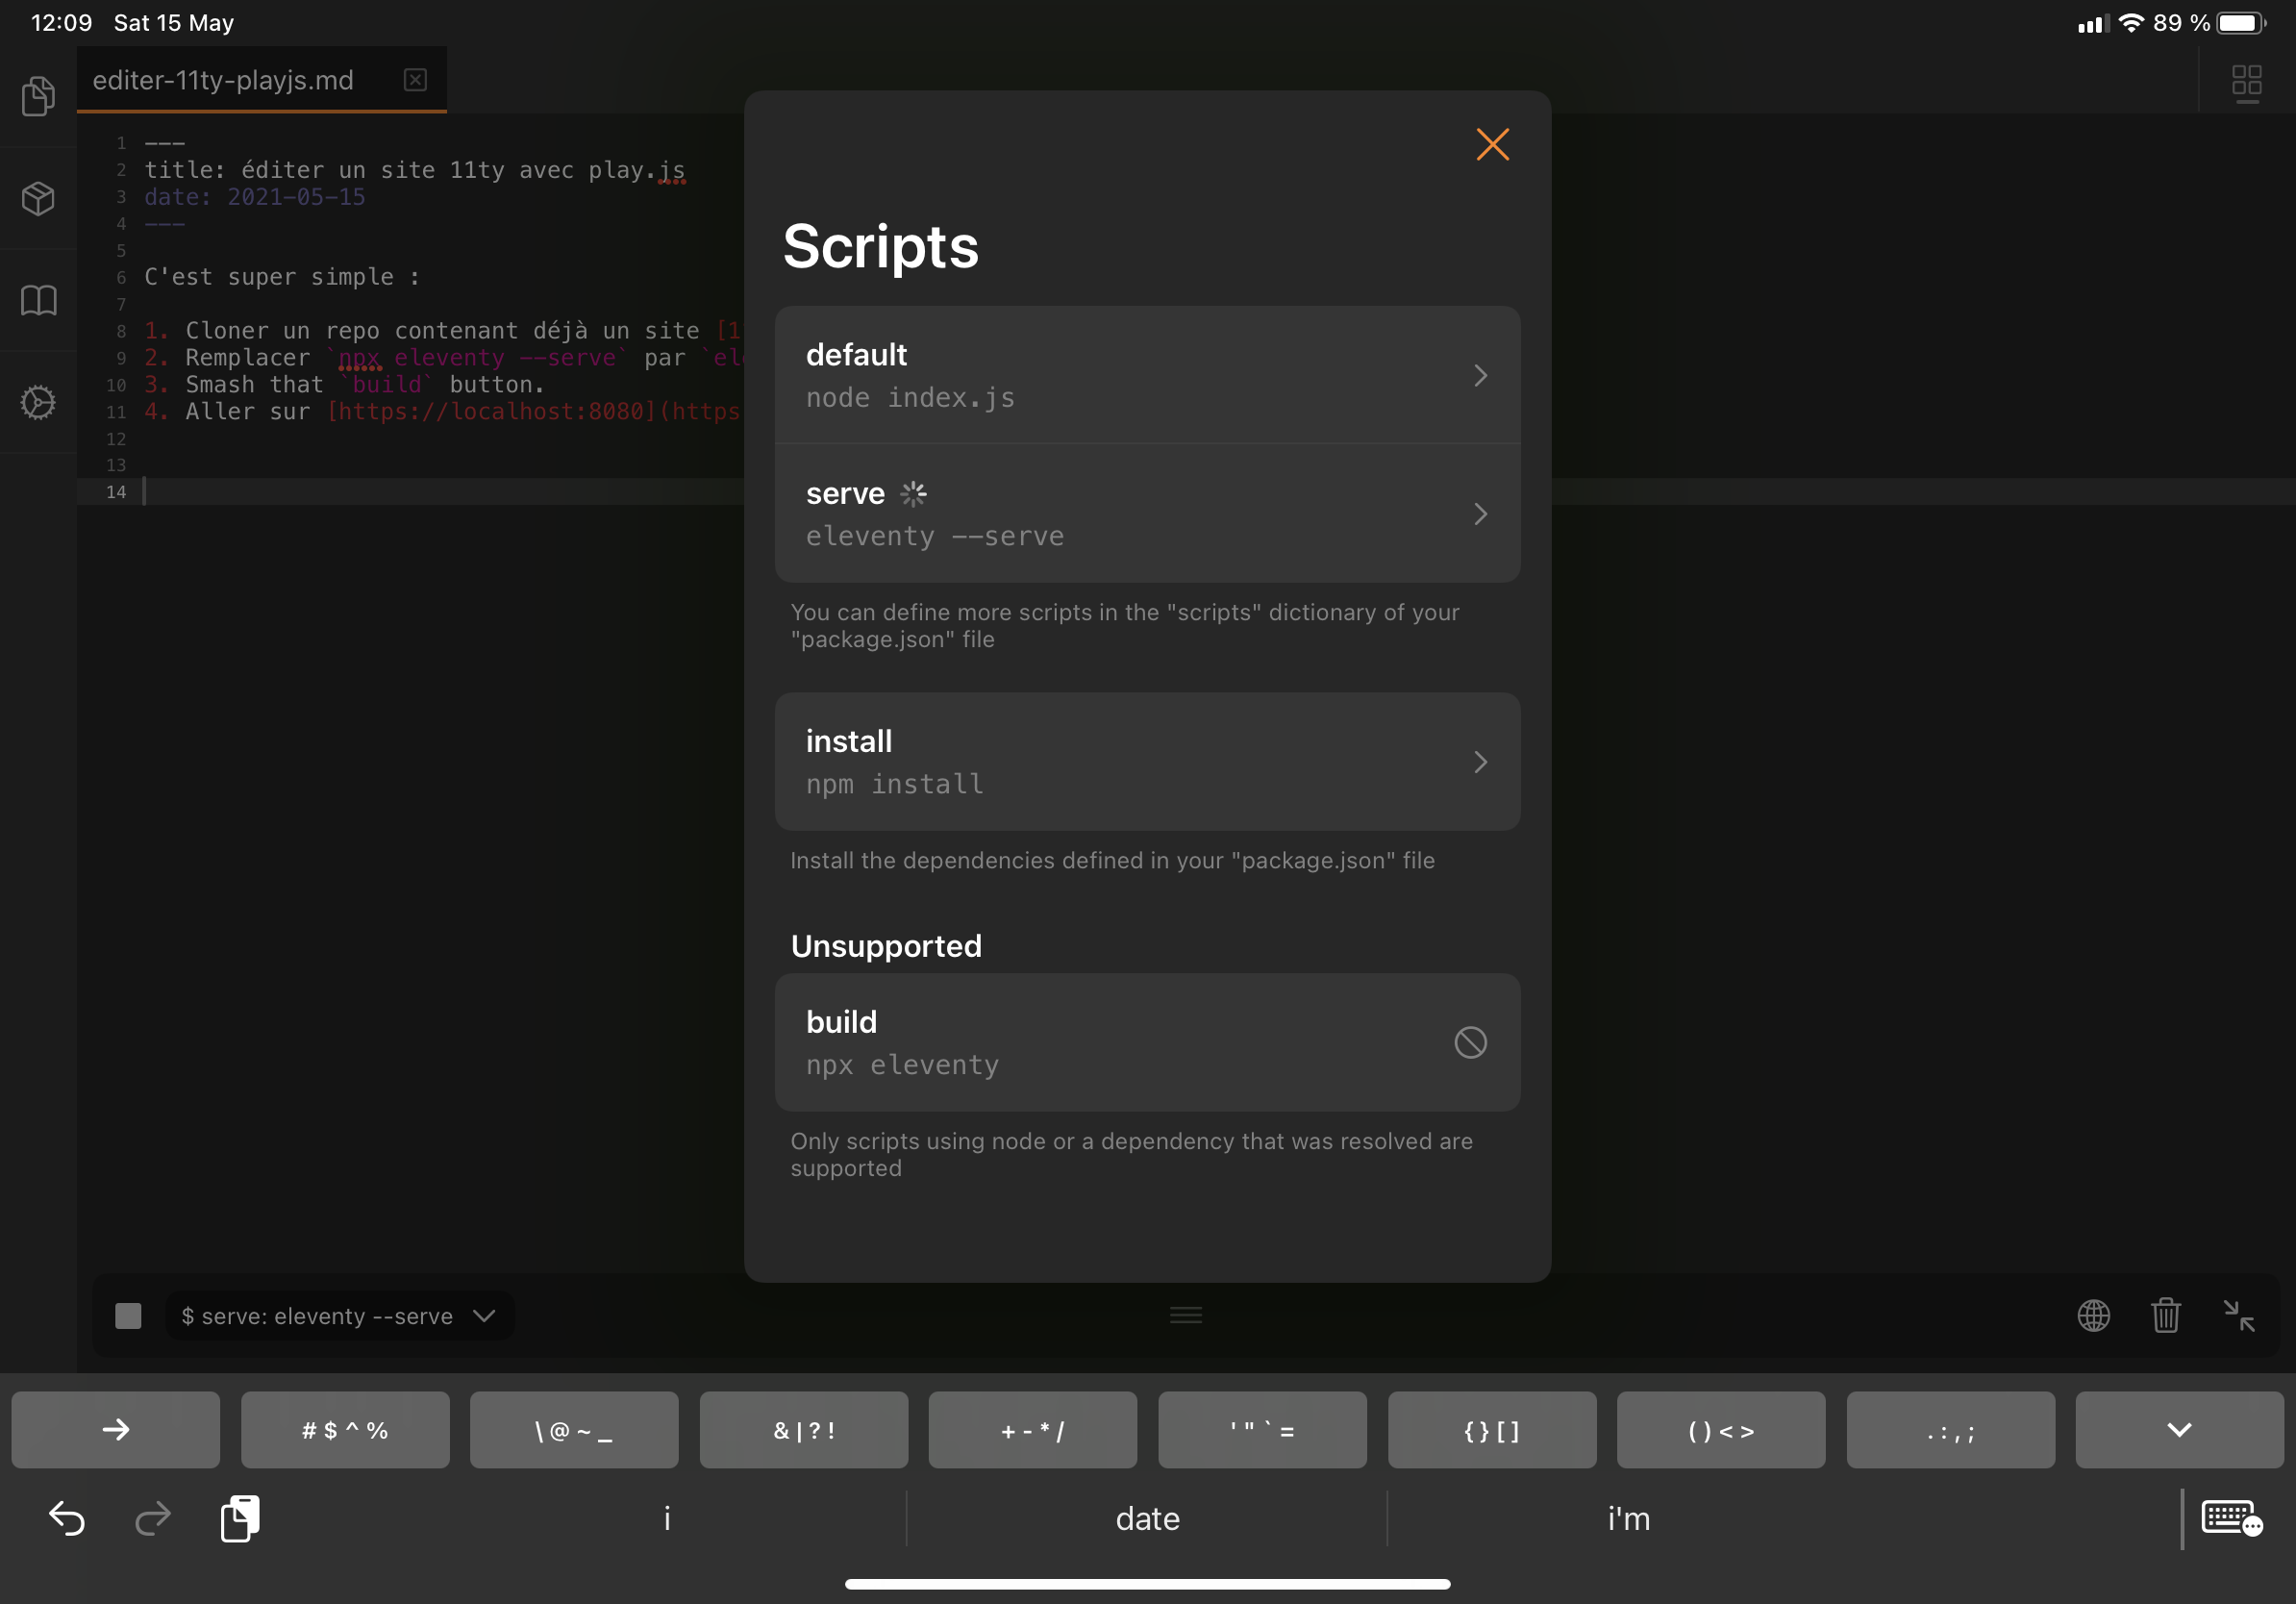Screen dimensions: 2296x1604
Task: Expand the serve script dropdown in the console
Action: 340,1316
